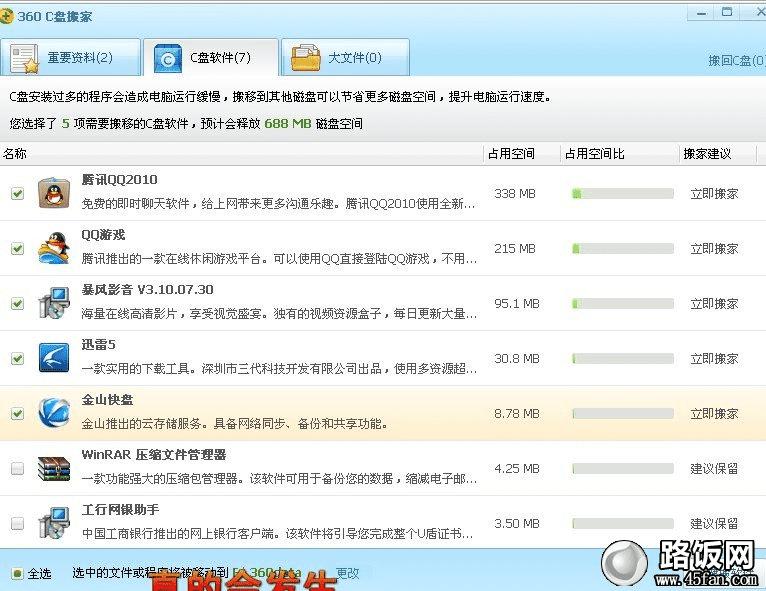This screenshot has height=591, width=766.
Task: Click 立即搬家 for 金山快盘
Action: (714, 414)
